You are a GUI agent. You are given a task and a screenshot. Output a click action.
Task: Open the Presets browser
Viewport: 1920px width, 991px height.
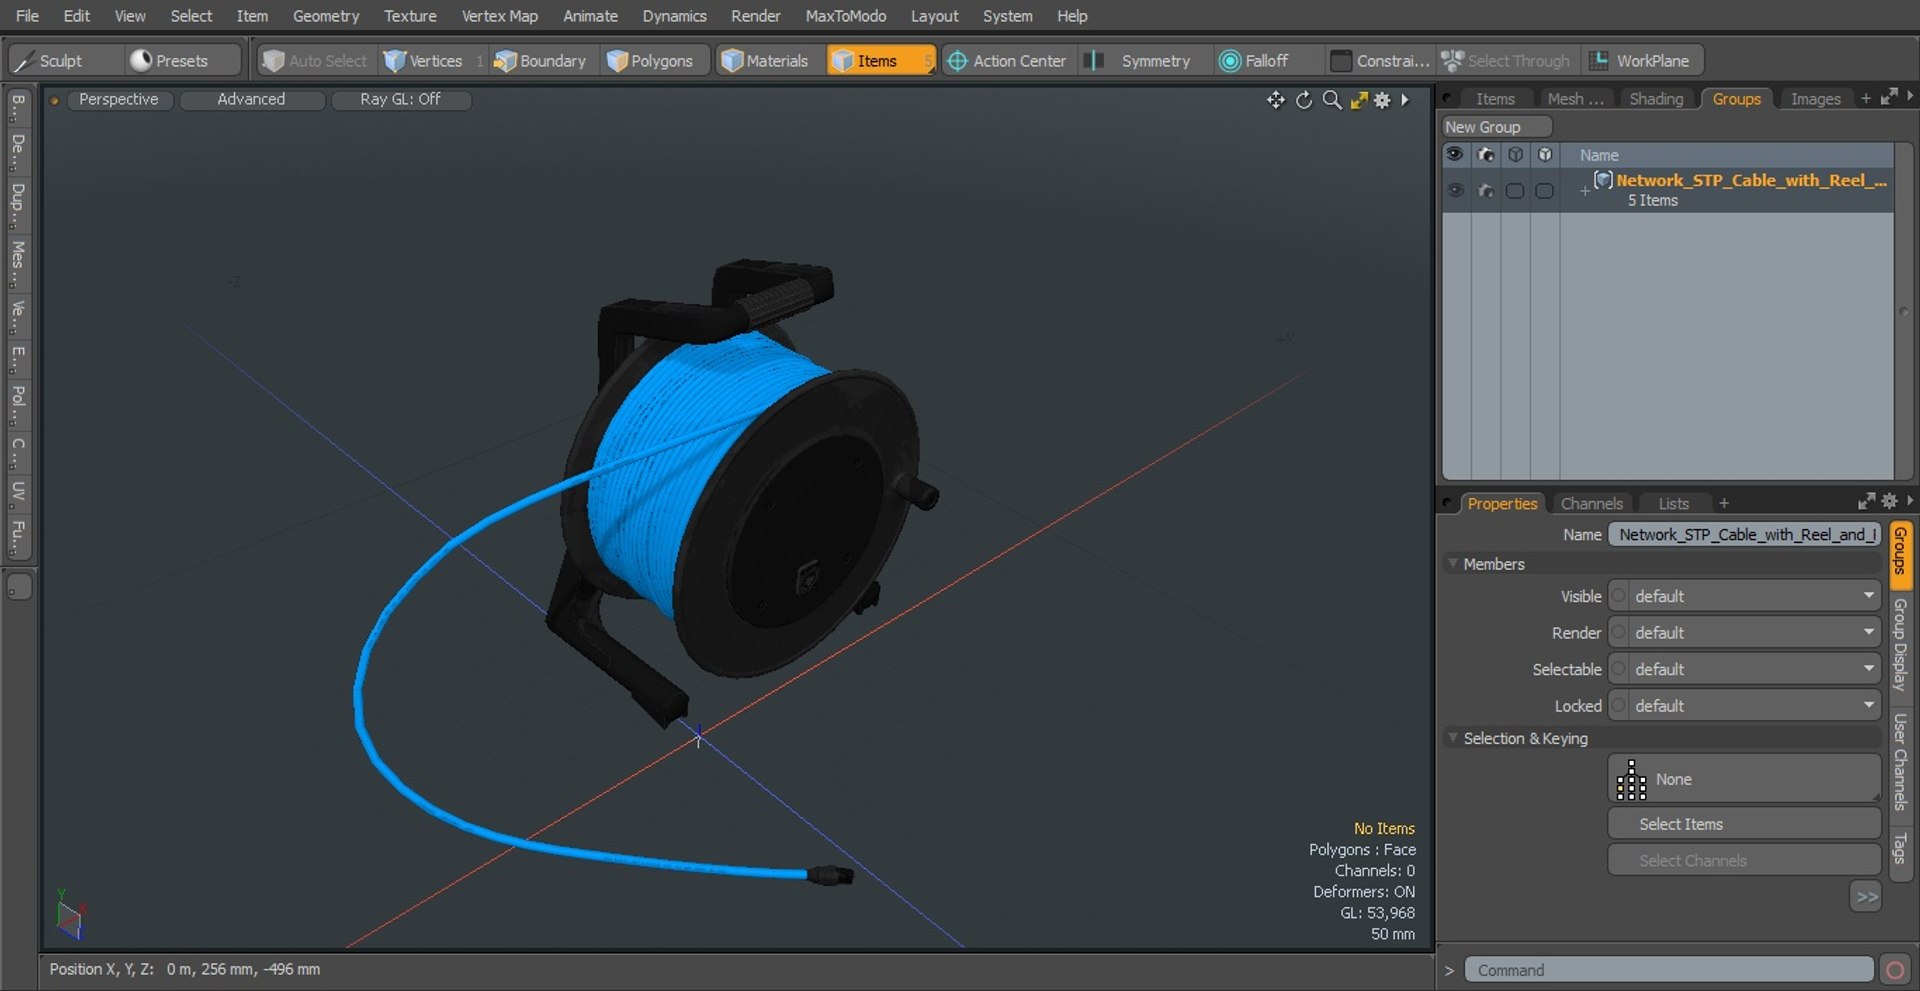tap(182, 61)
